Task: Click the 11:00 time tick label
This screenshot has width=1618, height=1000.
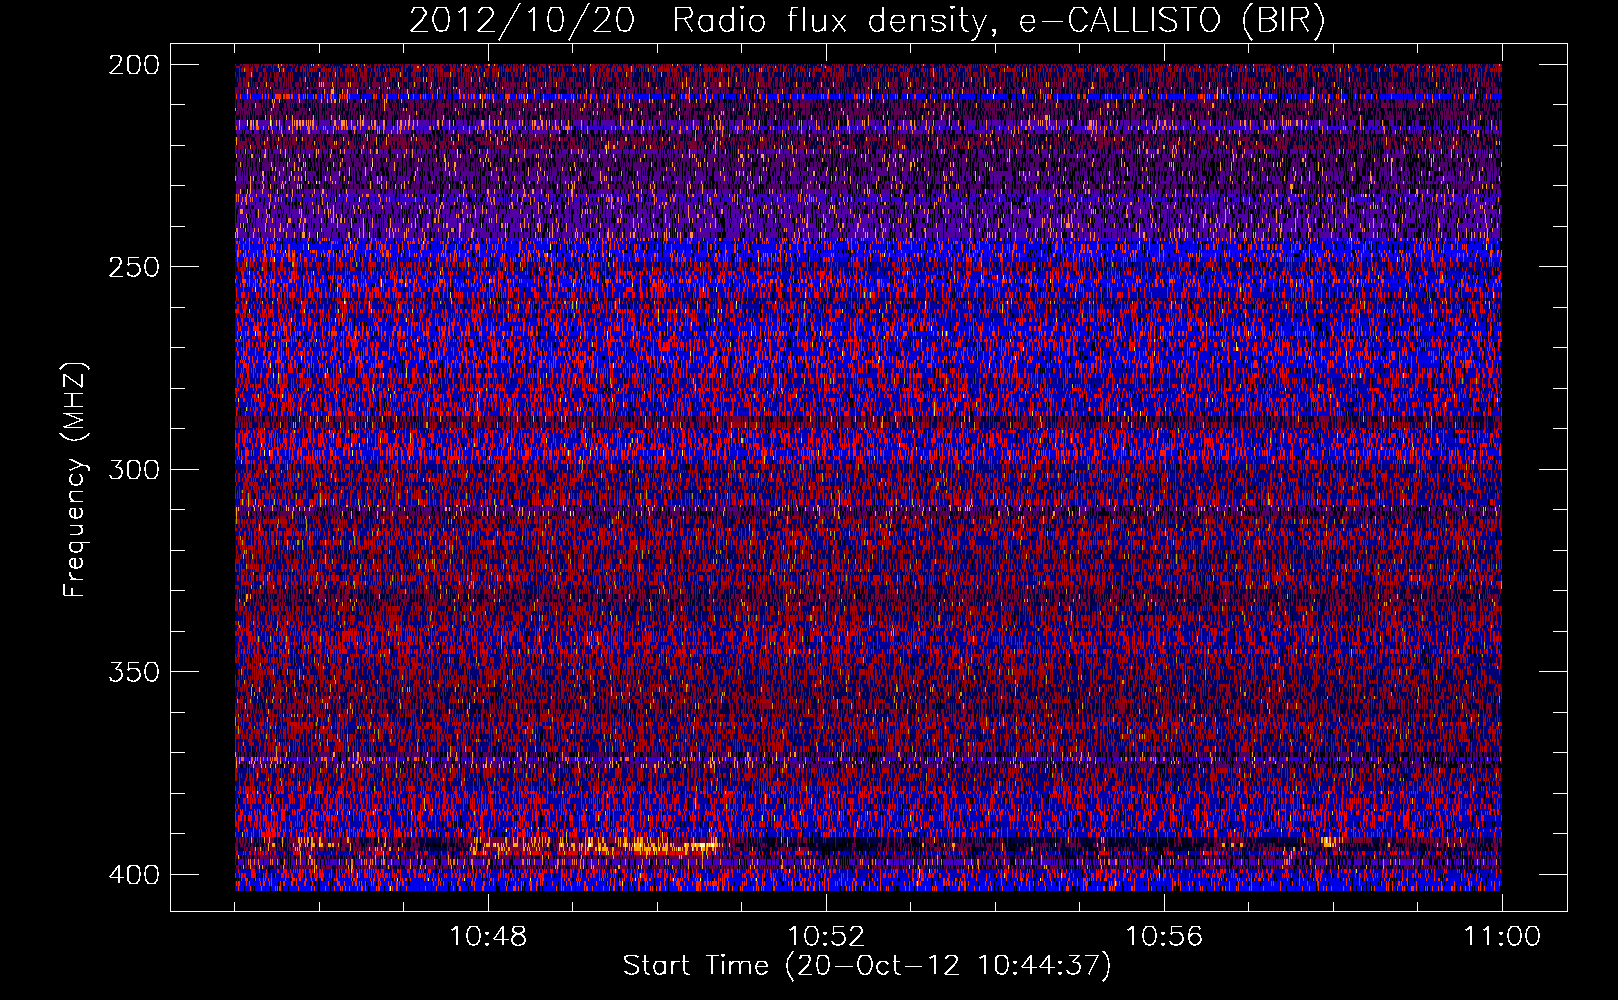Action: 1502,937
